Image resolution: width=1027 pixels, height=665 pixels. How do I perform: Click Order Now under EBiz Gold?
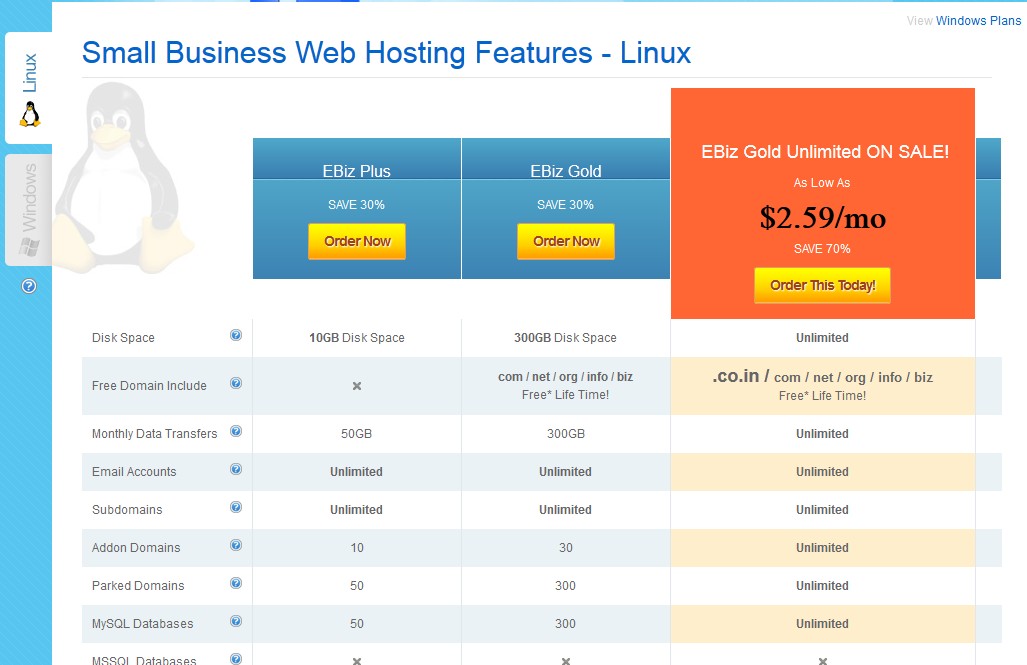[566, 241]
